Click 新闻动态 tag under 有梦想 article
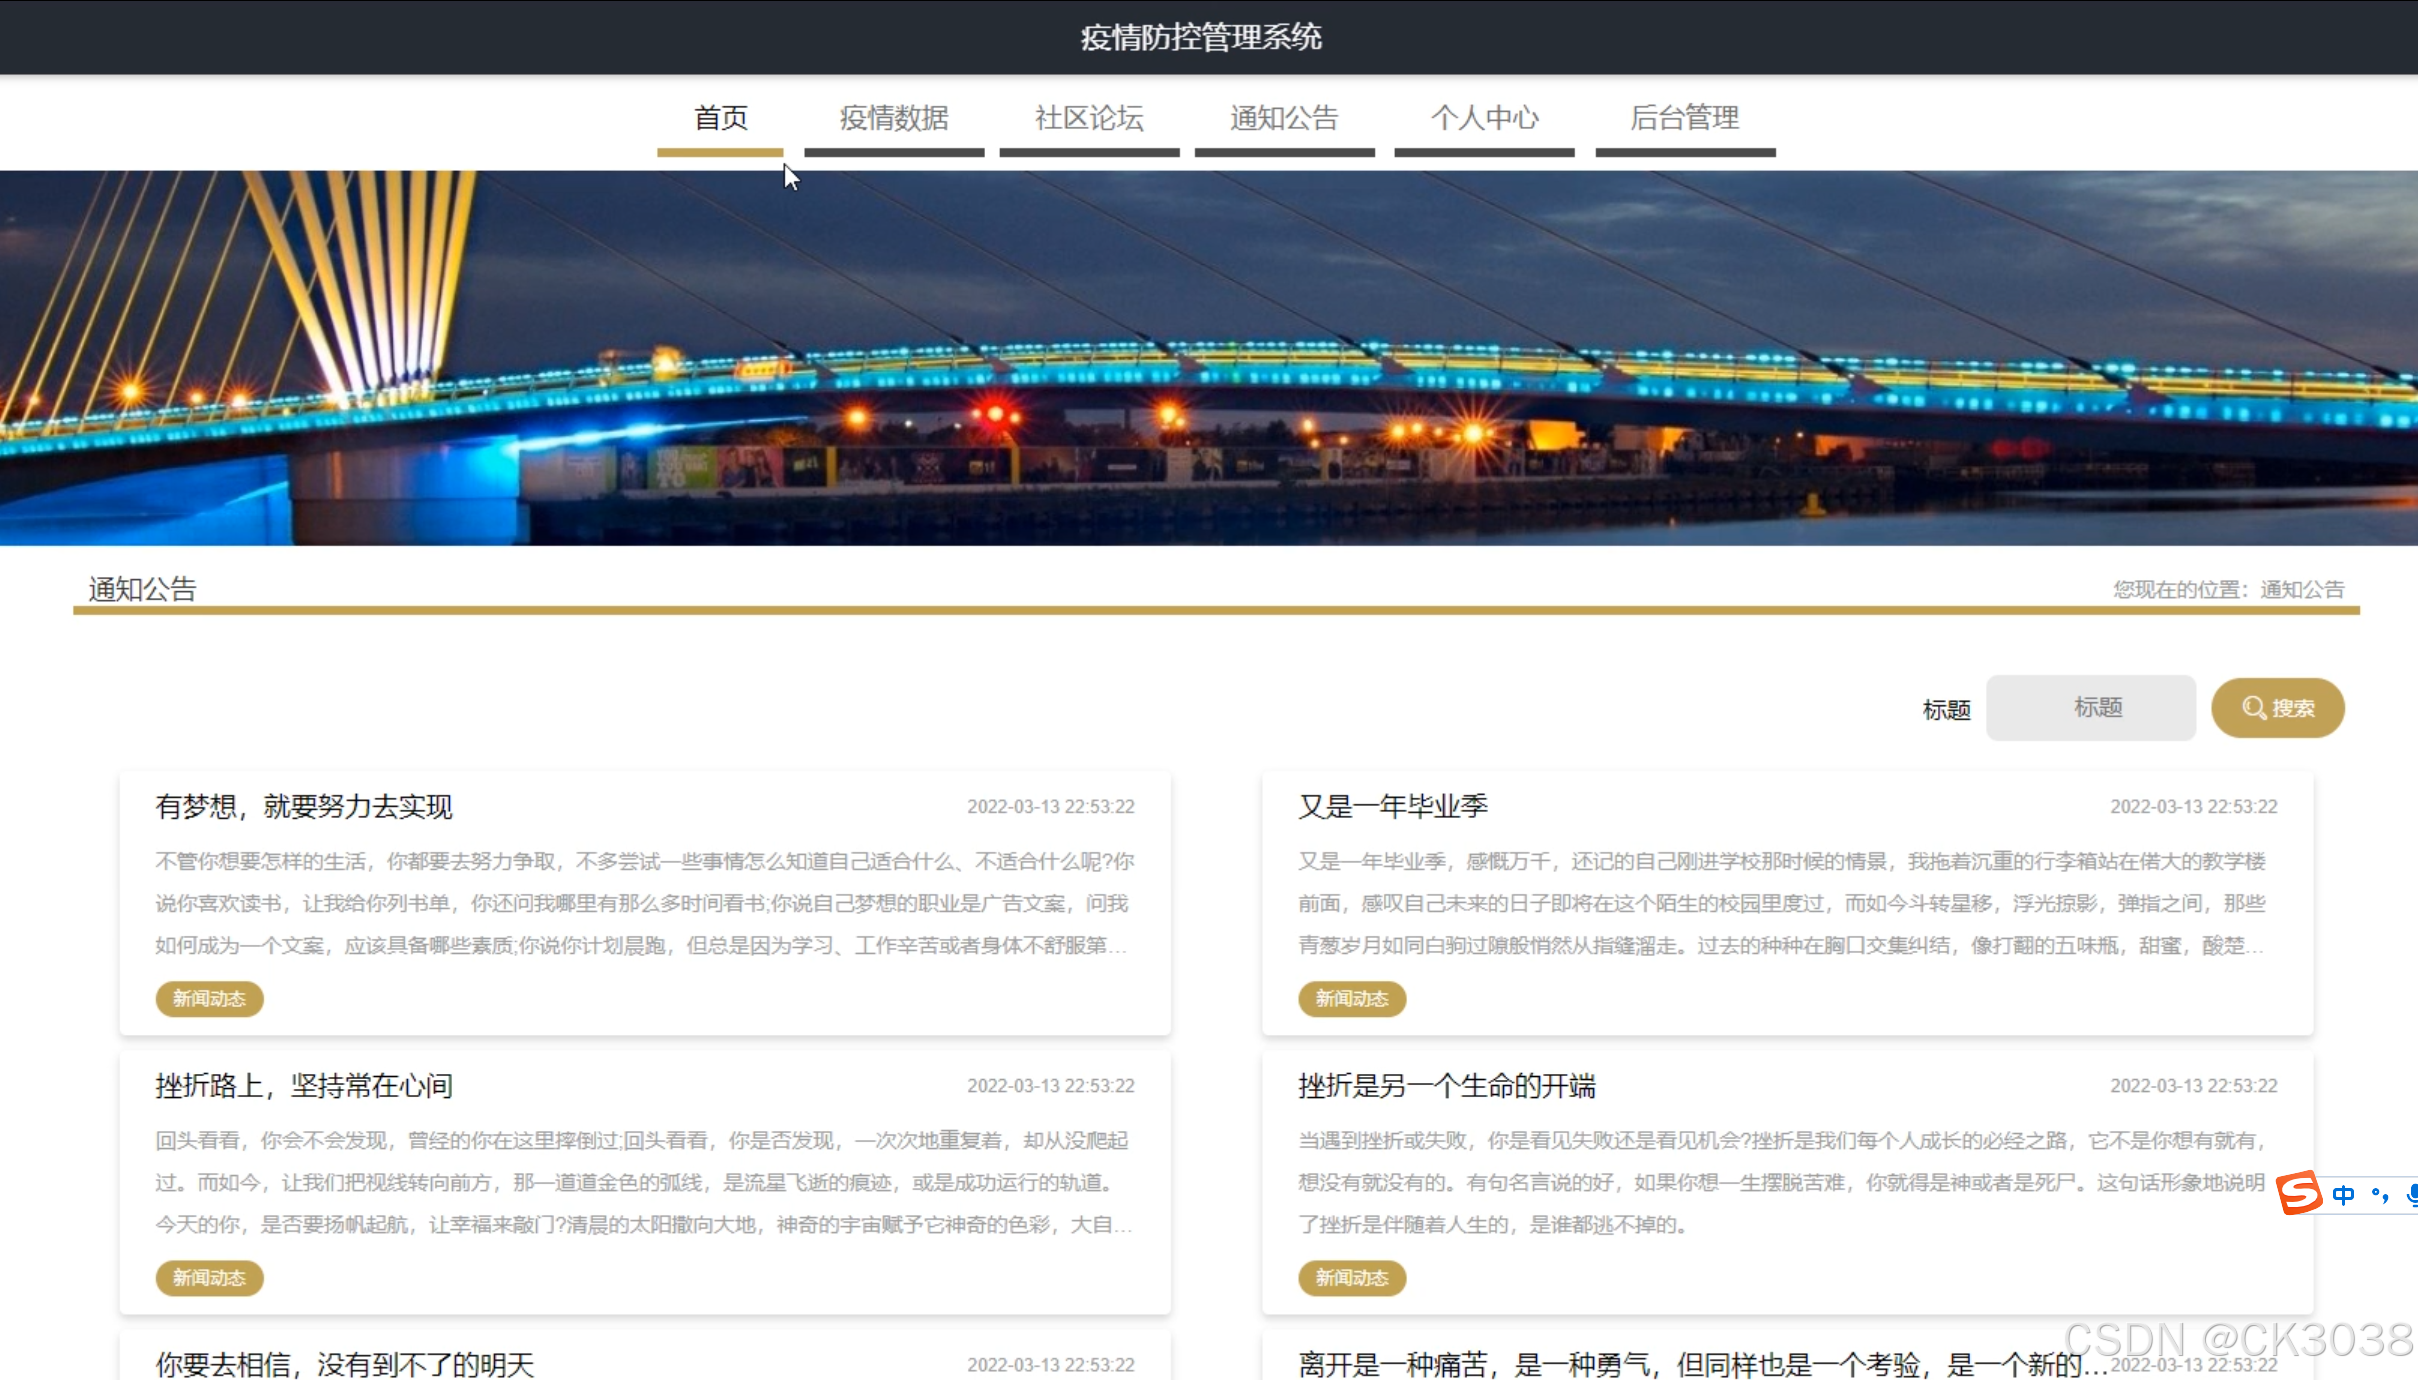The image size is (2418, 1380). click(209, 998)
